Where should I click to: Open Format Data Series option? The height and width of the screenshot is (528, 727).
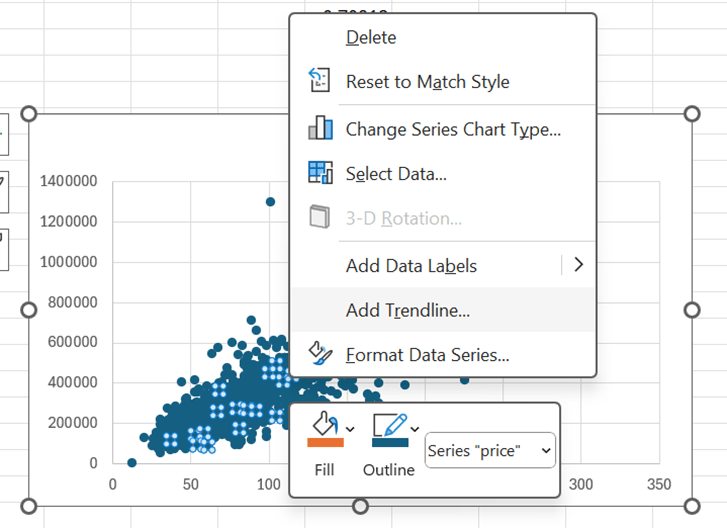click(x=428, y=354)
